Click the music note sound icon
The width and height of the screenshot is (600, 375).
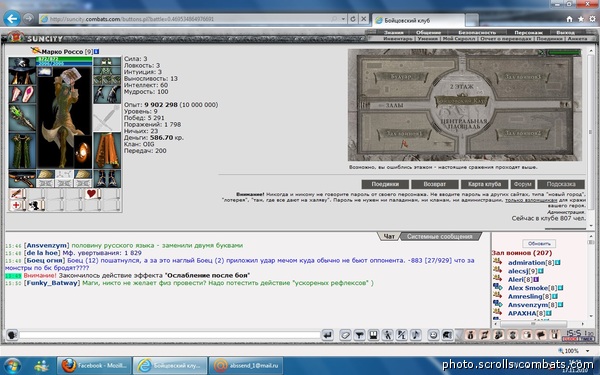pyautogui.click(x=416, y=335)
